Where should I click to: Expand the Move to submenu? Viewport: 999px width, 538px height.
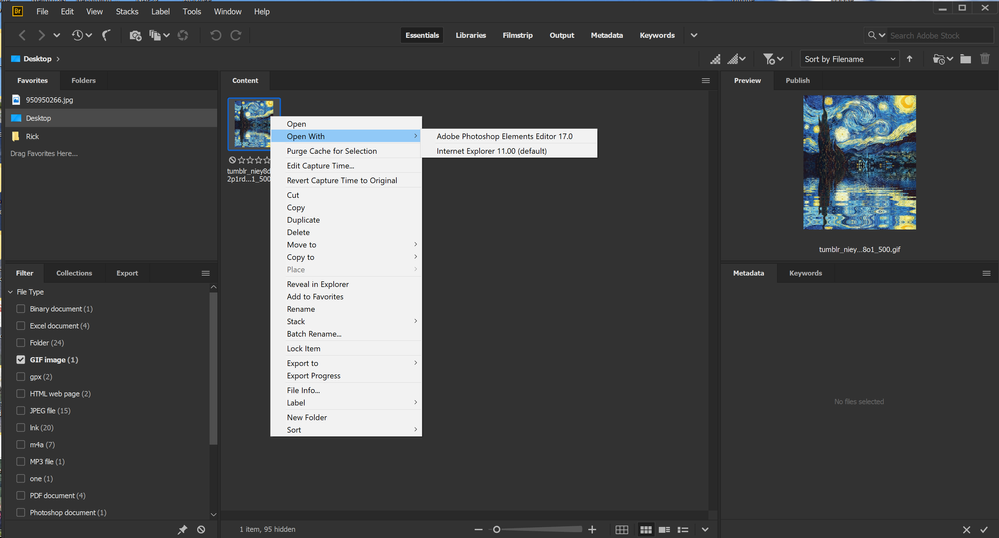tap(346, 245)
